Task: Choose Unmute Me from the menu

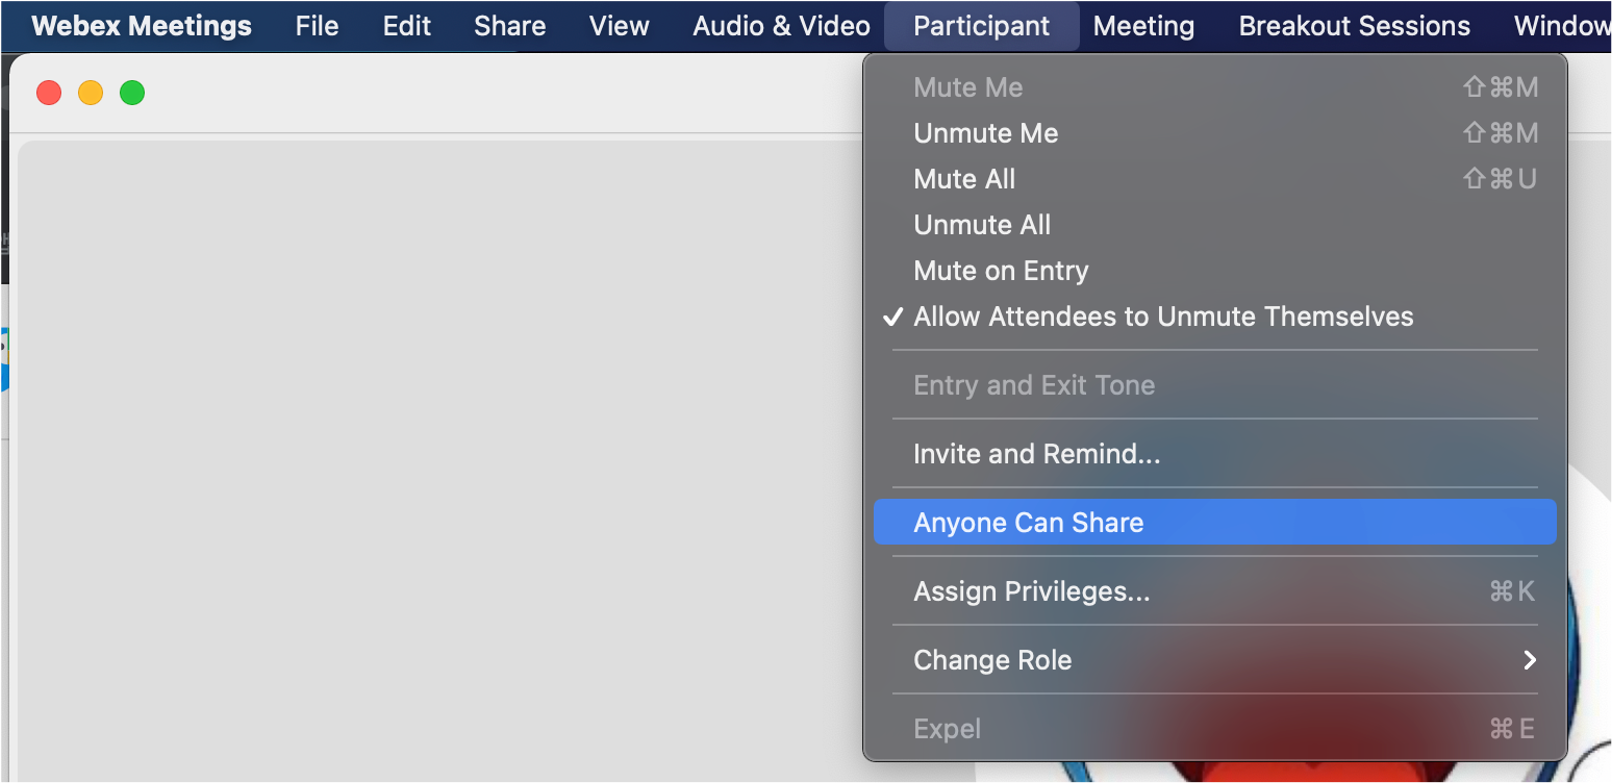Action: coord(985,133)
